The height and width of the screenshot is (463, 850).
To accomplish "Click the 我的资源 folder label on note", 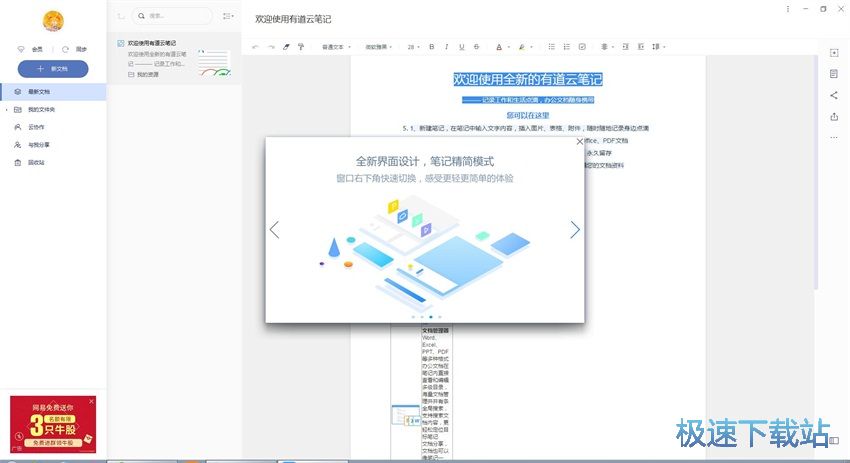I will [144, 75].
